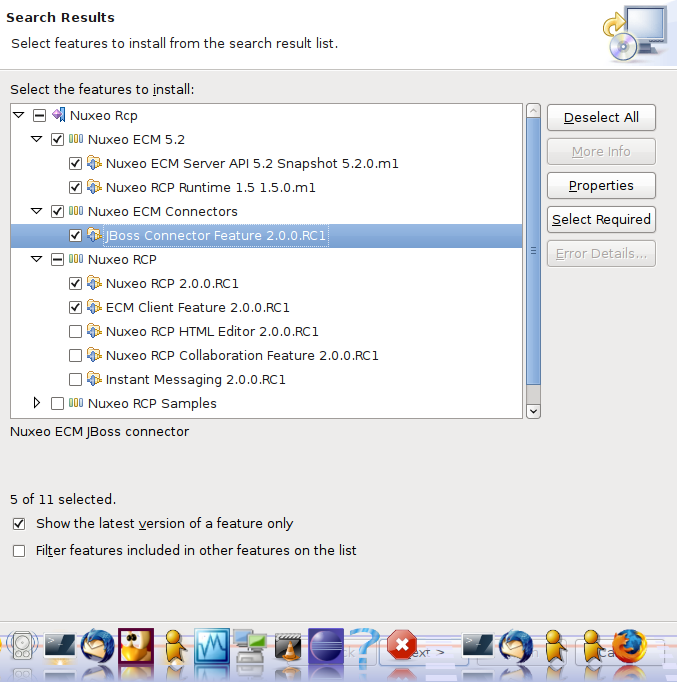Click the JBoss Connector Feature plugin icon
Viewport: 677px width, 682px height.
[x=94, y=235]
